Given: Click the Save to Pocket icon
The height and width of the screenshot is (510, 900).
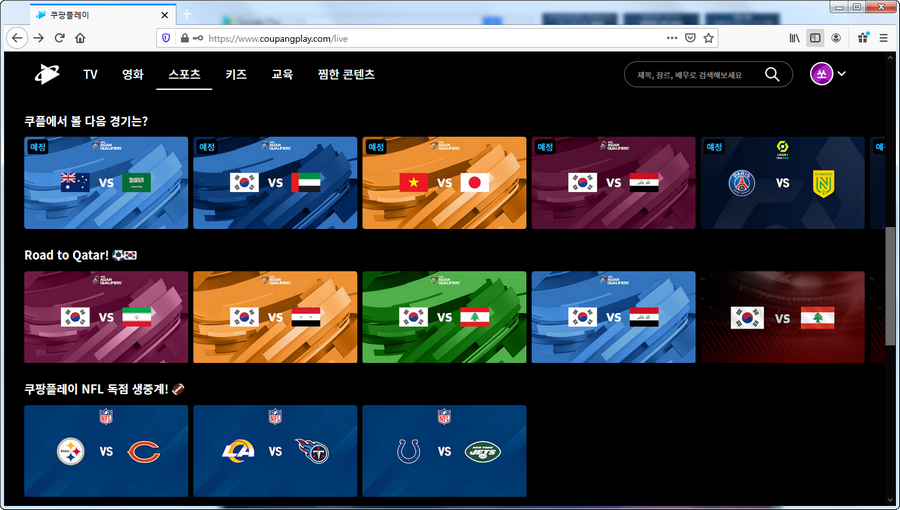Looking at the screenshot, I should point(690,38).
